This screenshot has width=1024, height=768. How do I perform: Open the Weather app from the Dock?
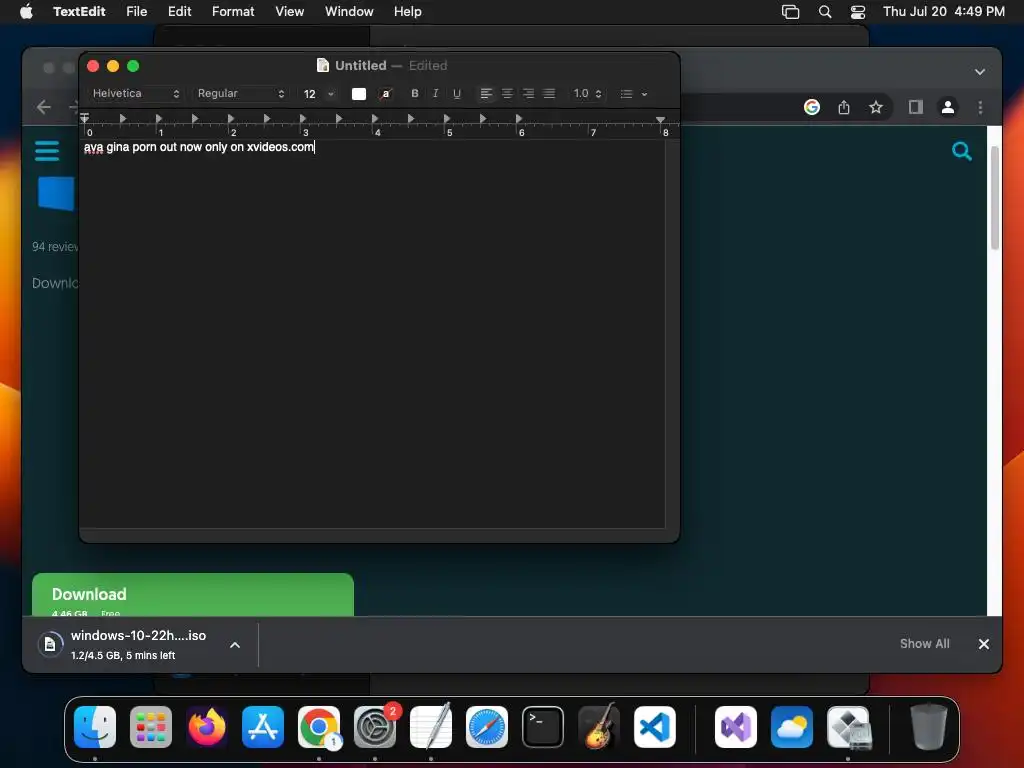792,727
